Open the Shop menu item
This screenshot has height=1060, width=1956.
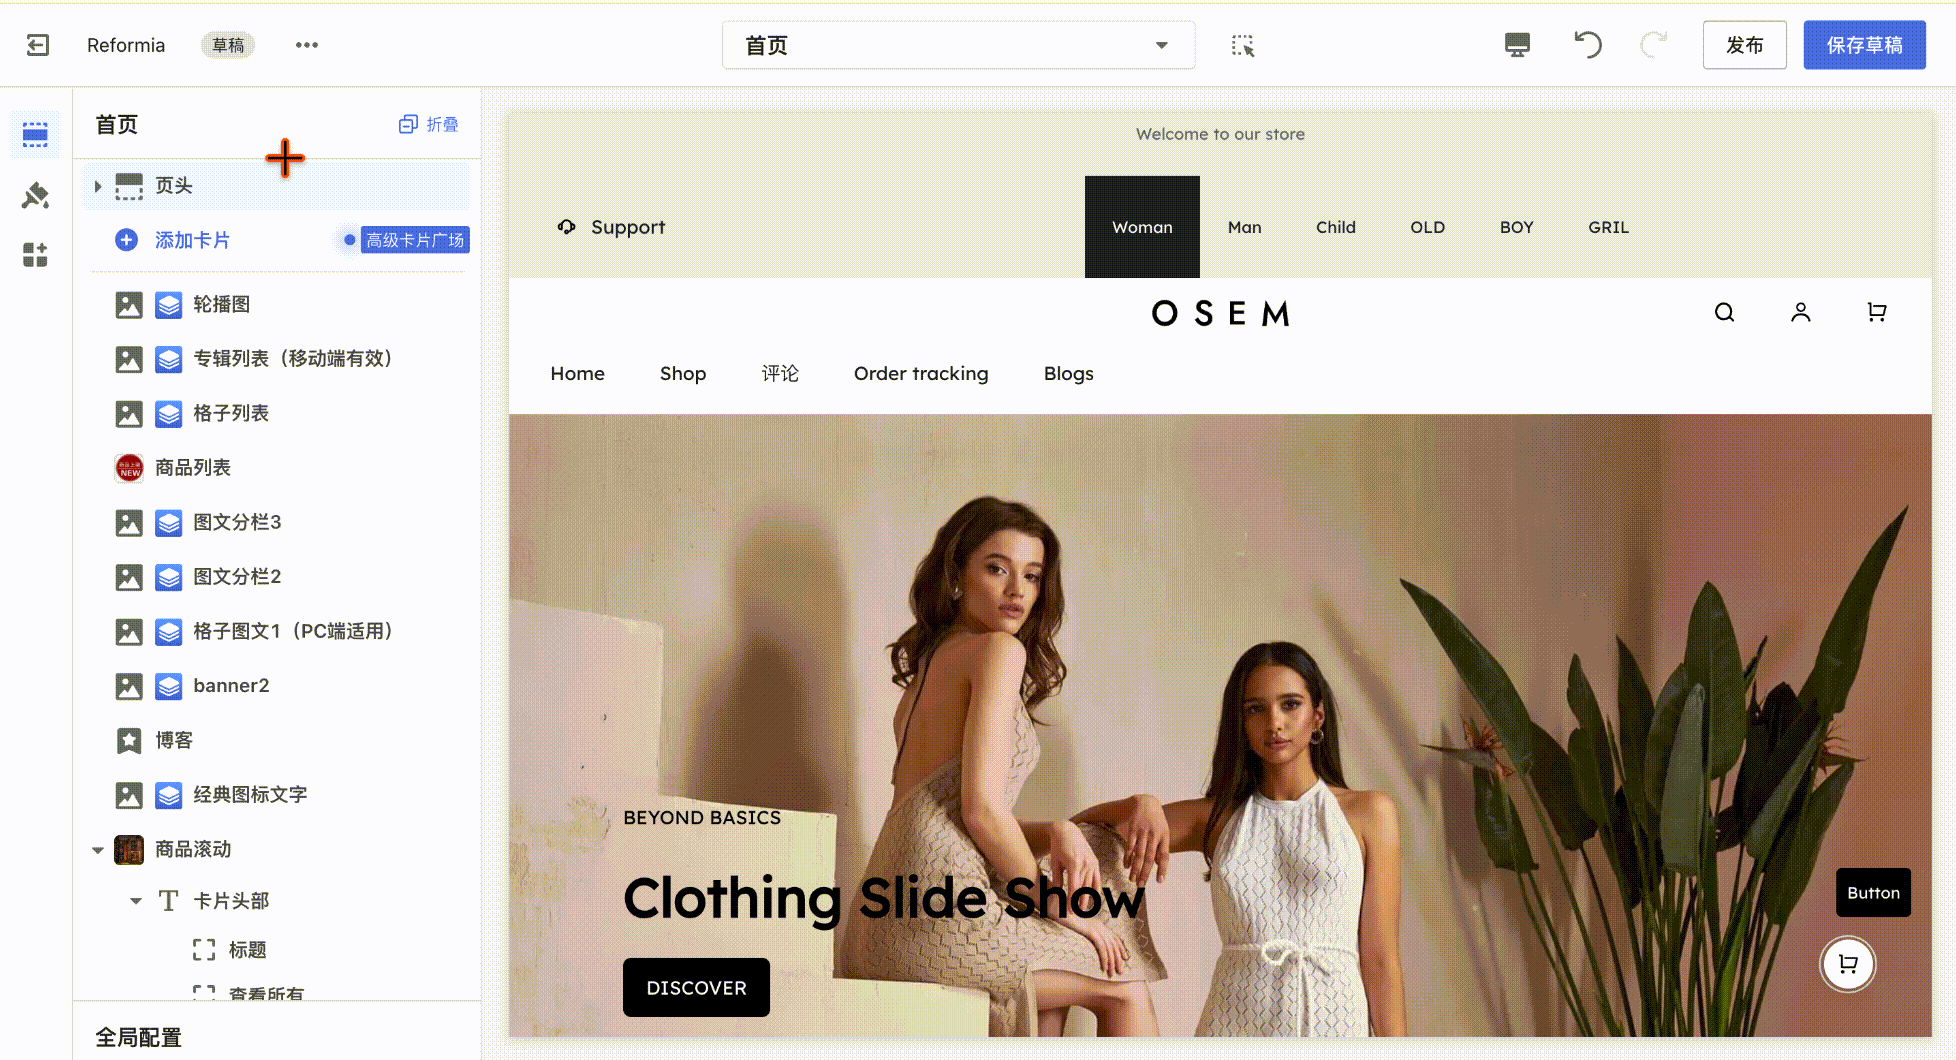point(682,373)
